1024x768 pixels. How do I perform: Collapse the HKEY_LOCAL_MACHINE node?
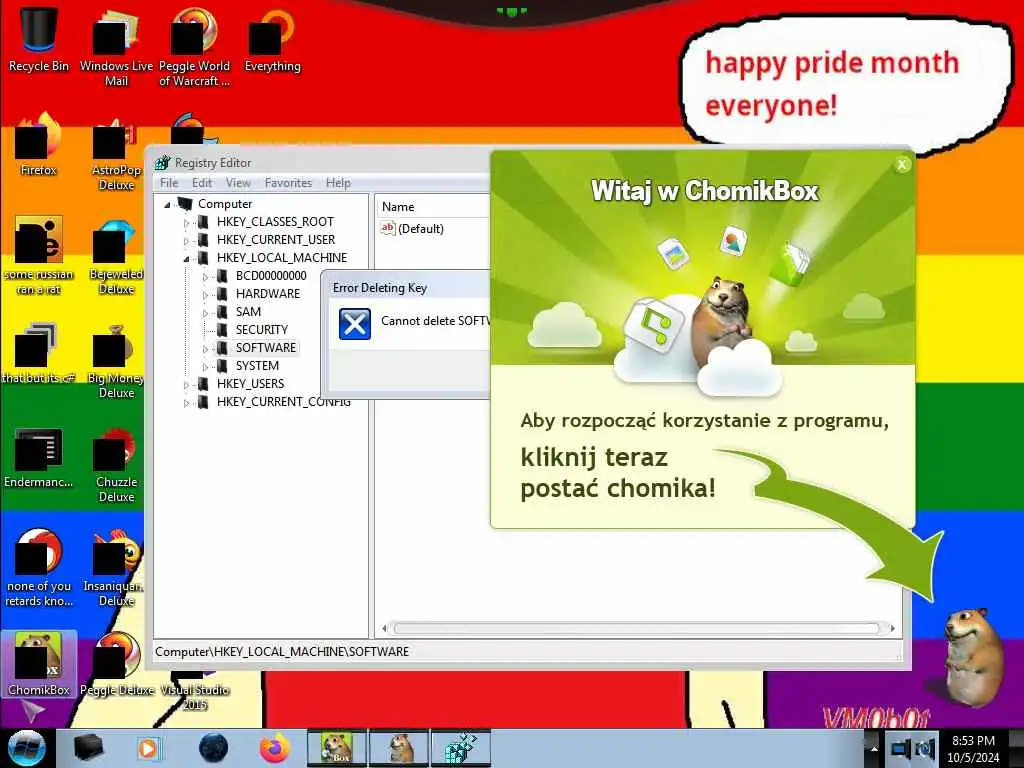click(x=186, y=259)
